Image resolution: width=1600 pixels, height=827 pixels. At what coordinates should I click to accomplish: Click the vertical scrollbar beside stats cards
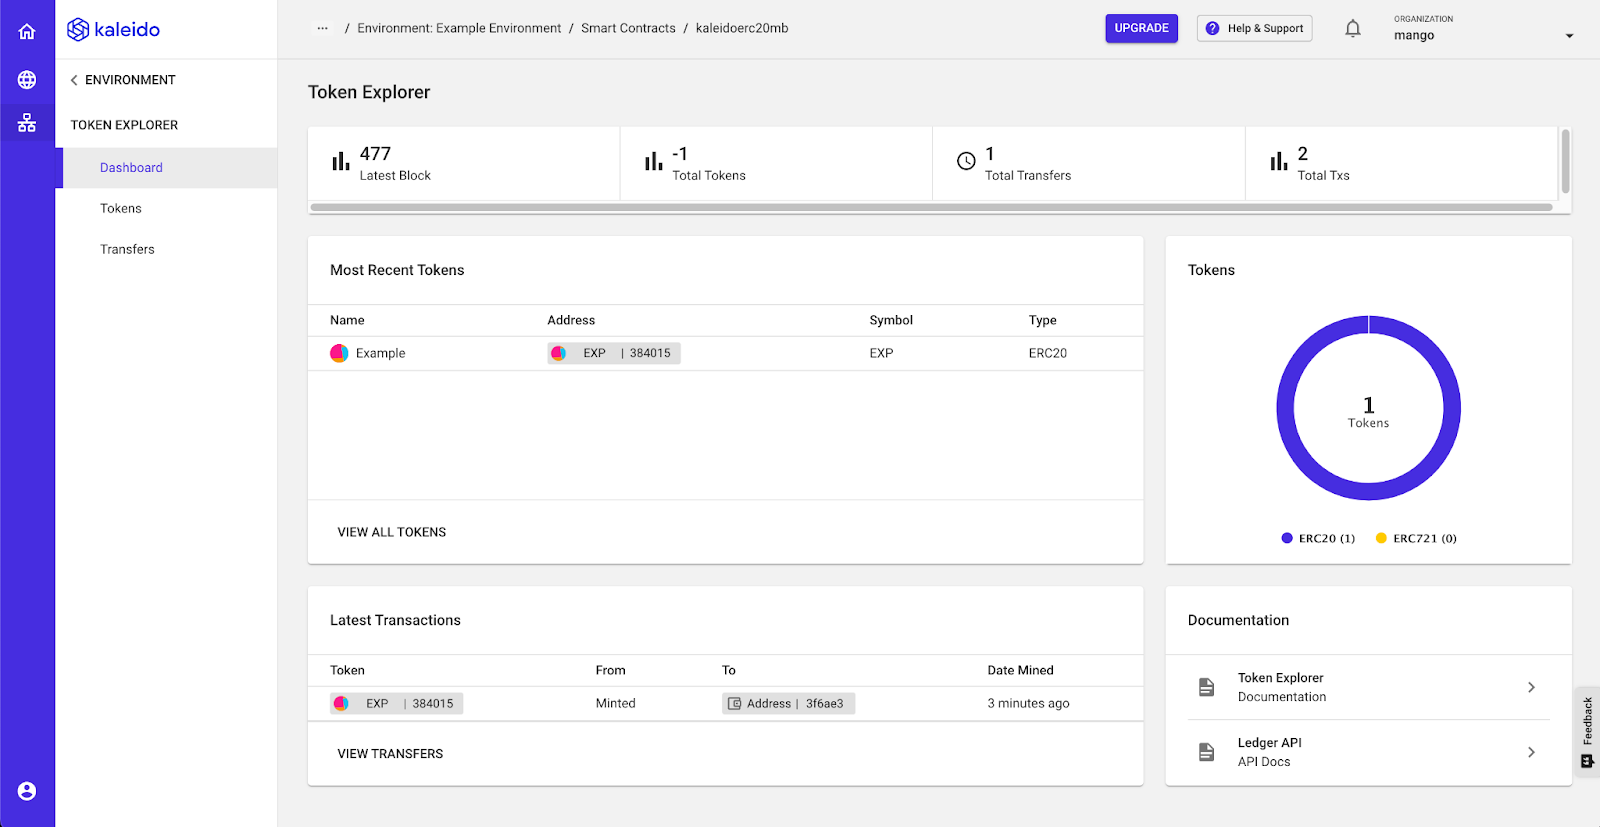click(1565, 161)
